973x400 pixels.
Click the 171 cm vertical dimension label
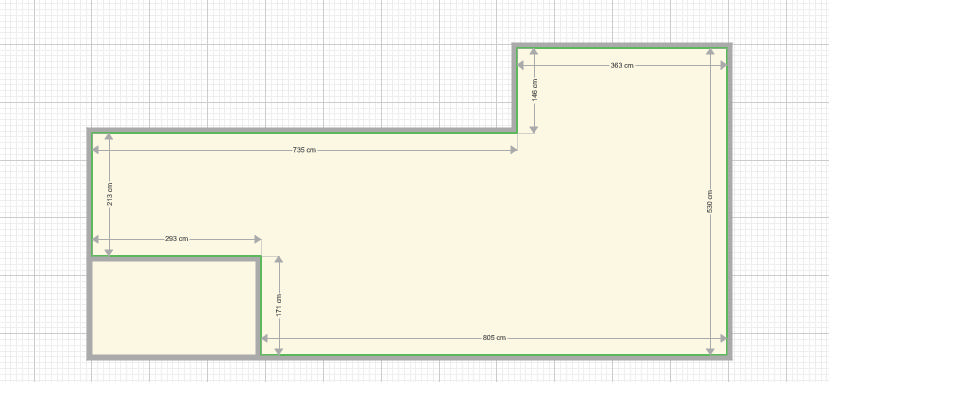279,304
